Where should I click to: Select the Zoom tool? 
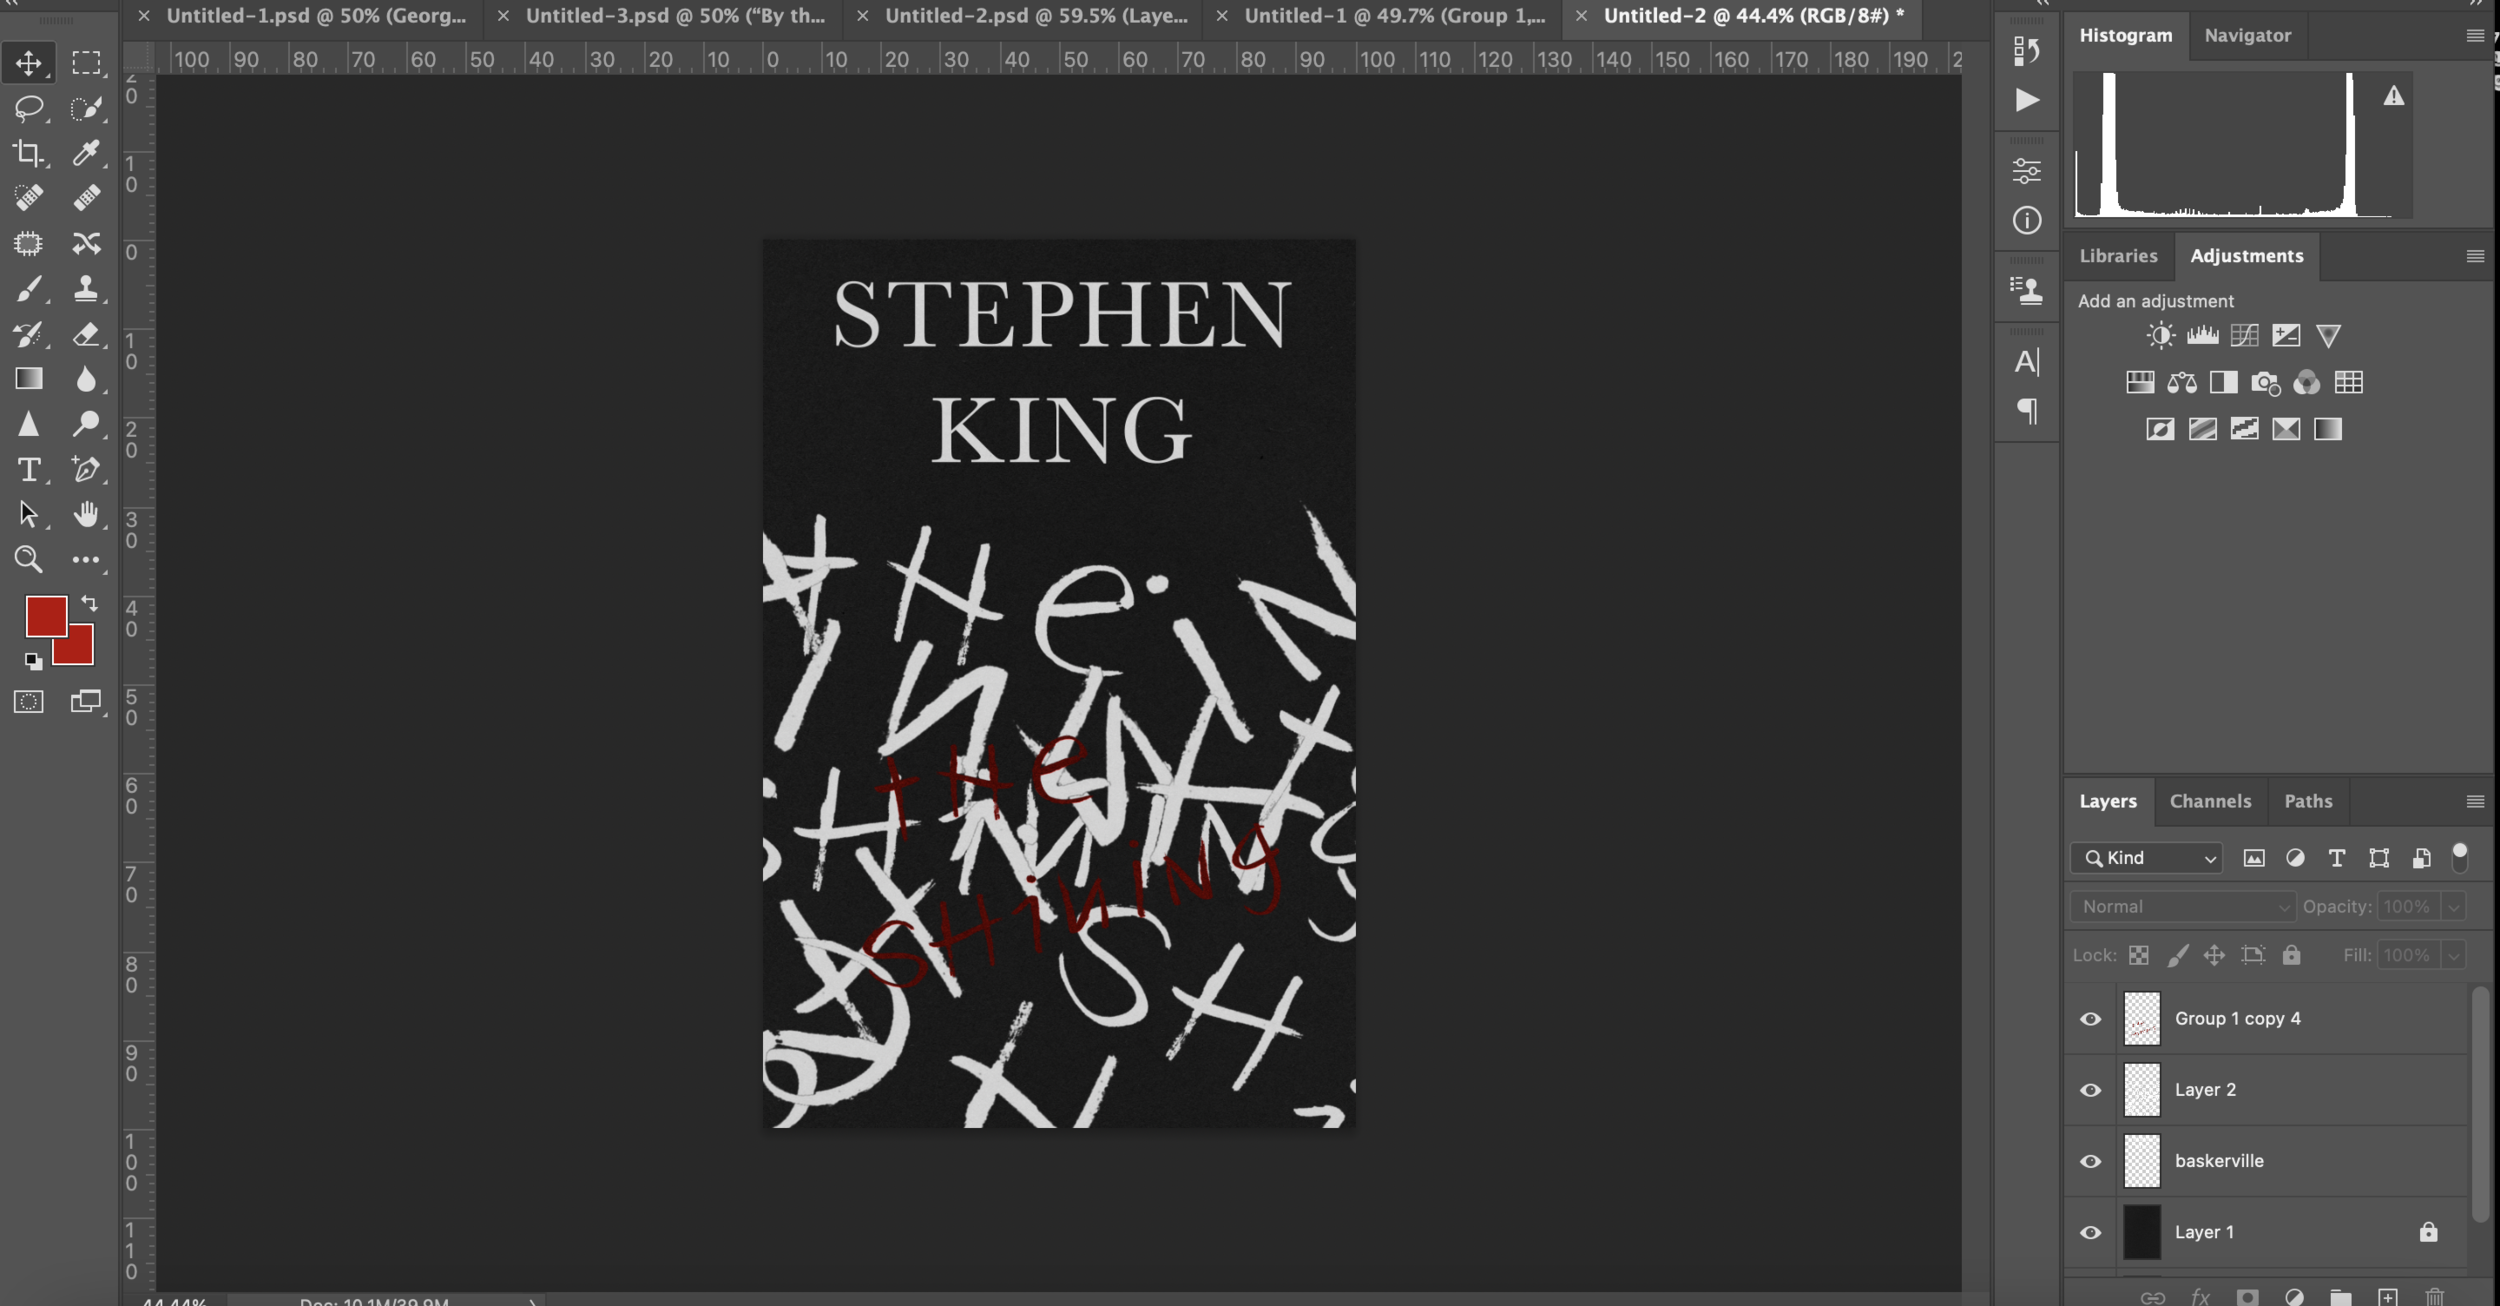pyautogui.click(x=28, y=559)
